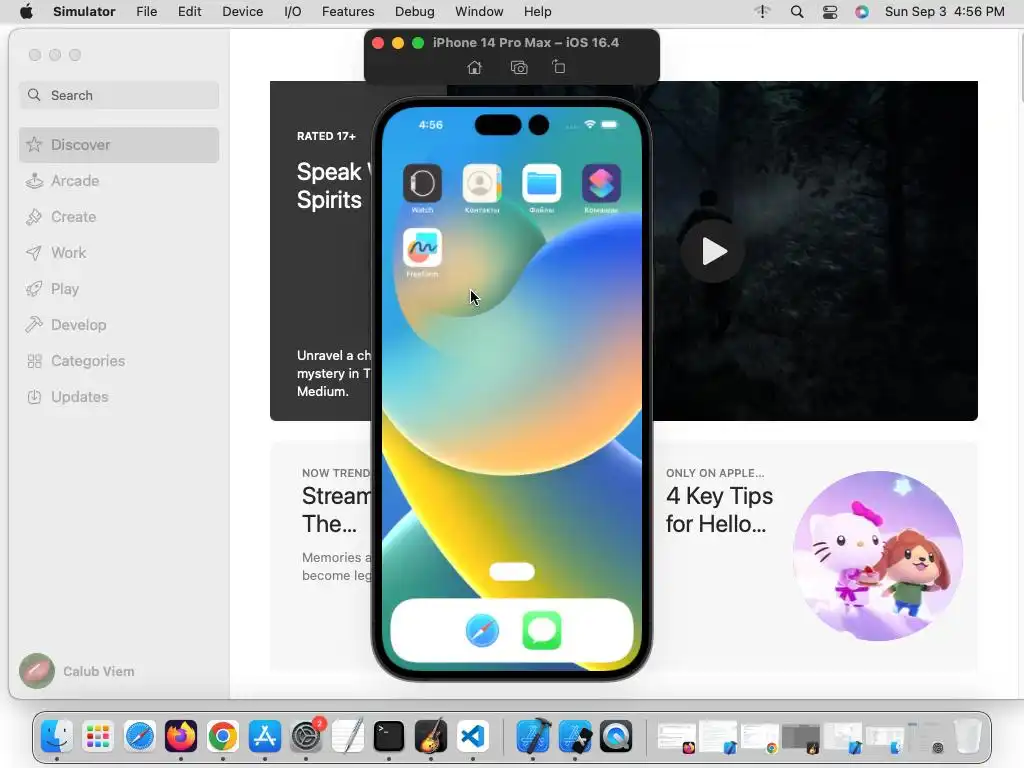1024x768 pixels.
Task: Open the Device menu
Action: [242, 12]
